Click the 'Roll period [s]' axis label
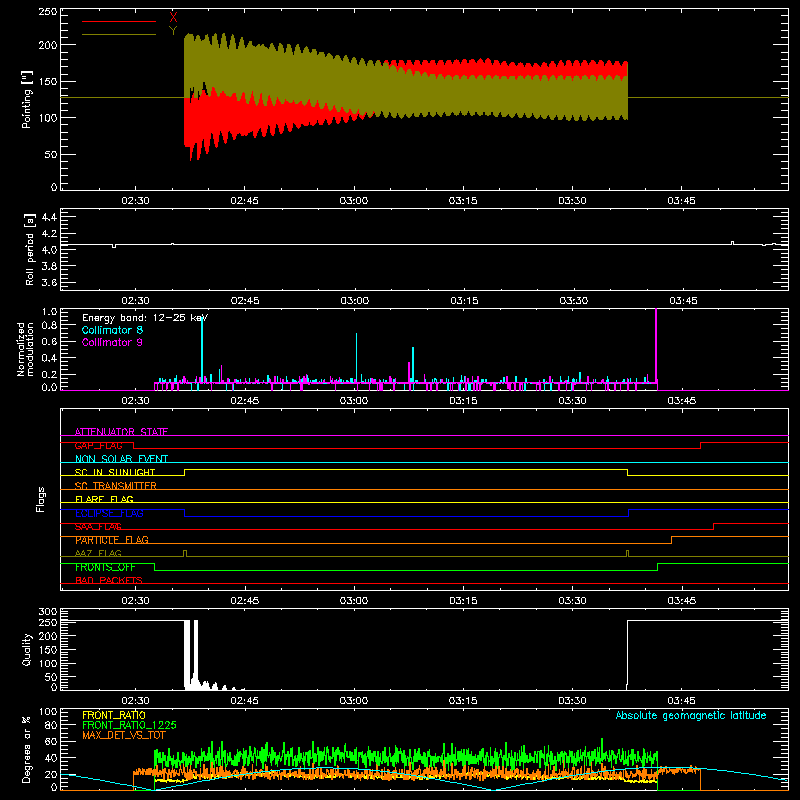Viewport: 800px width, 800px height. (x=29, y=249)
